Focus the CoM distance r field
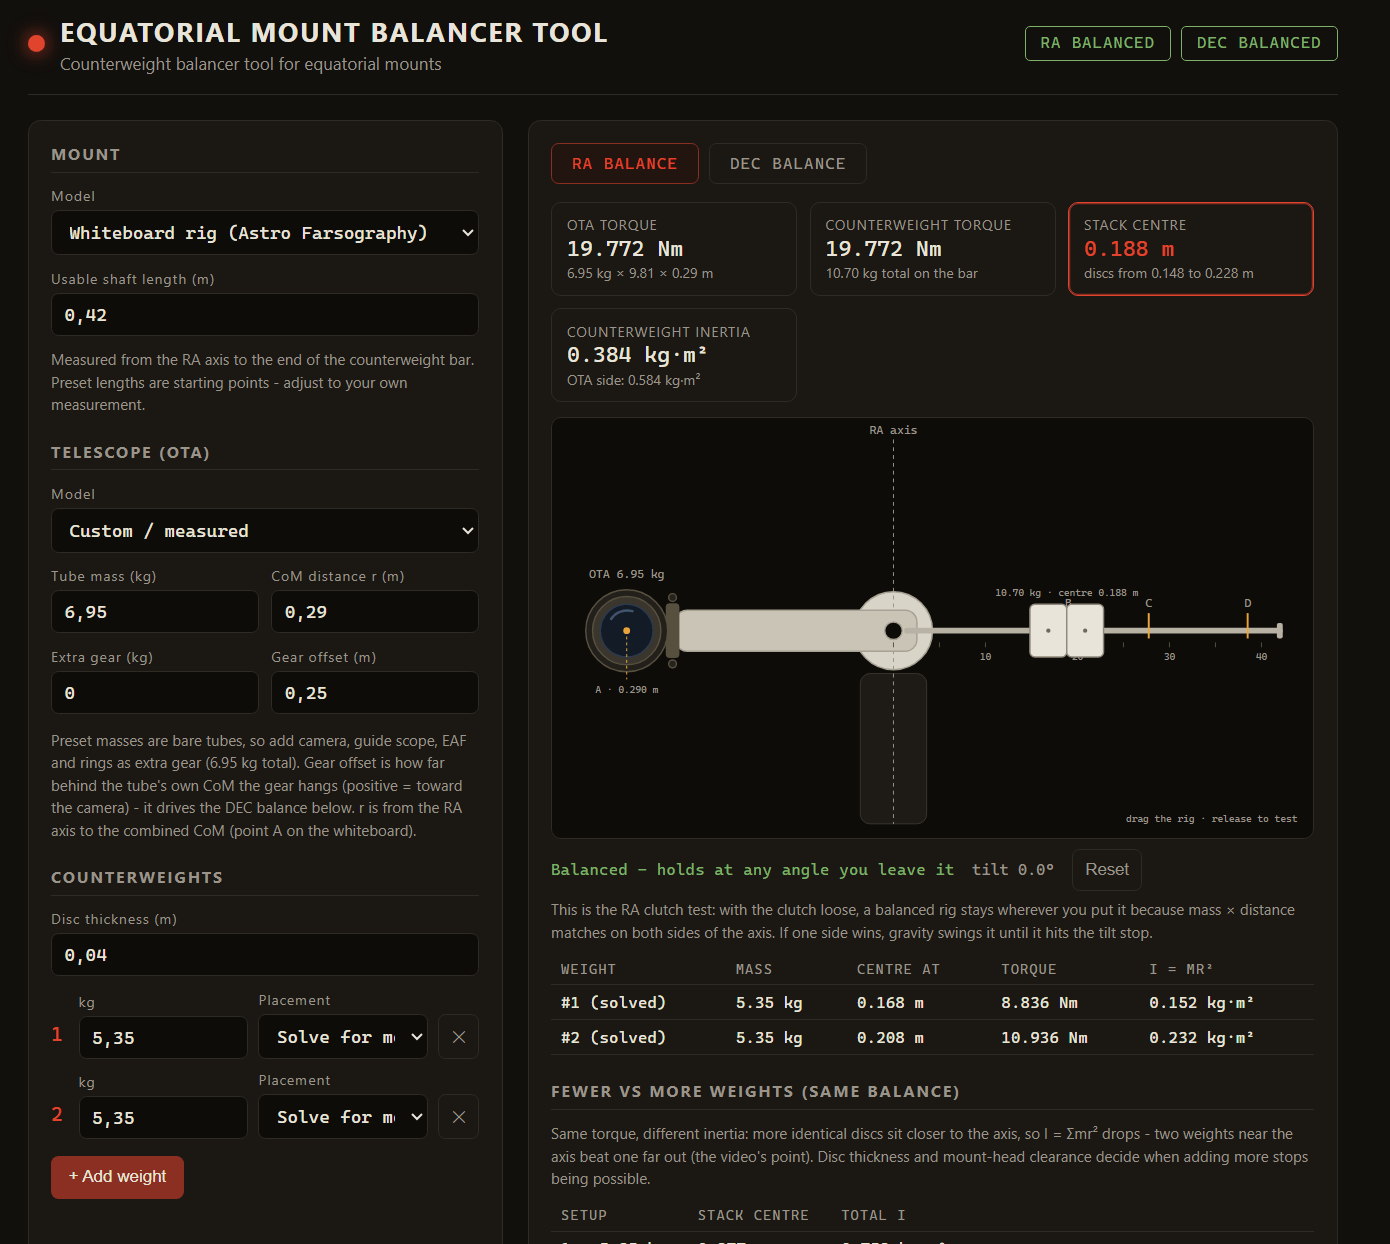 click(x=375, y=612)
